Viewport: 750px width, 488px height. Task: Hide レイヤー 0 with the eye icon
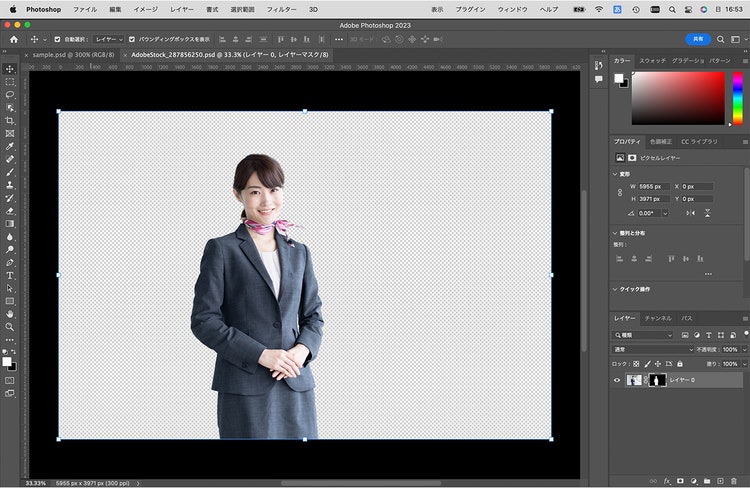[617, 380]
